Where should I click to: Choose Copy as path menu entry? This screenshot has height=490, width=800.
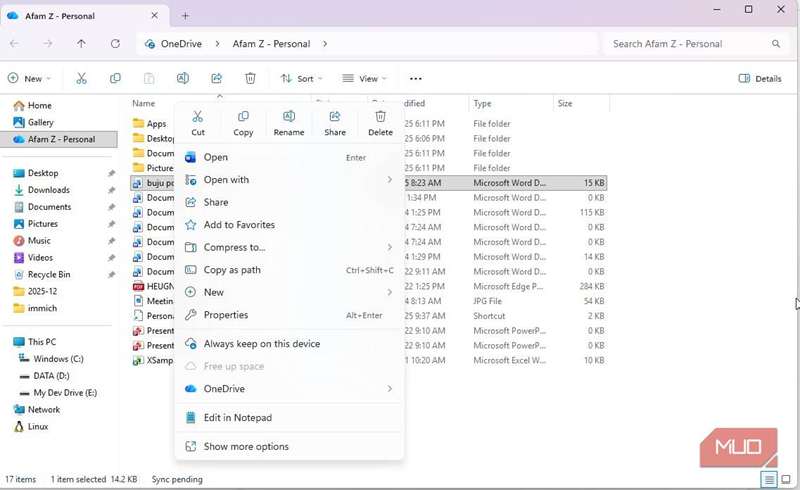(x=232, y=270)
